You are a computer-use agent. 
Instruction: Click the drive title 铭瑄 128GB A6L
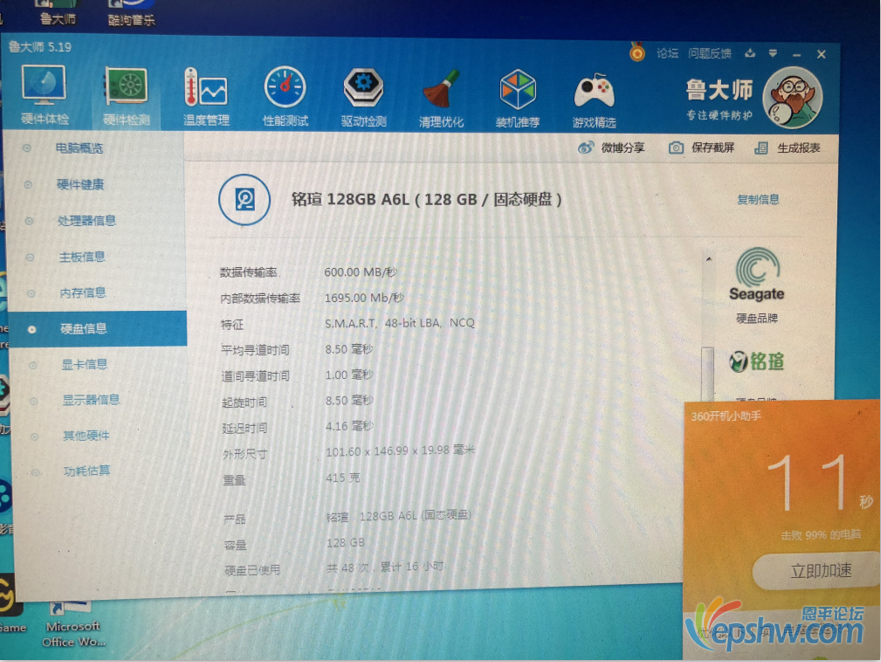click(426, 199)
